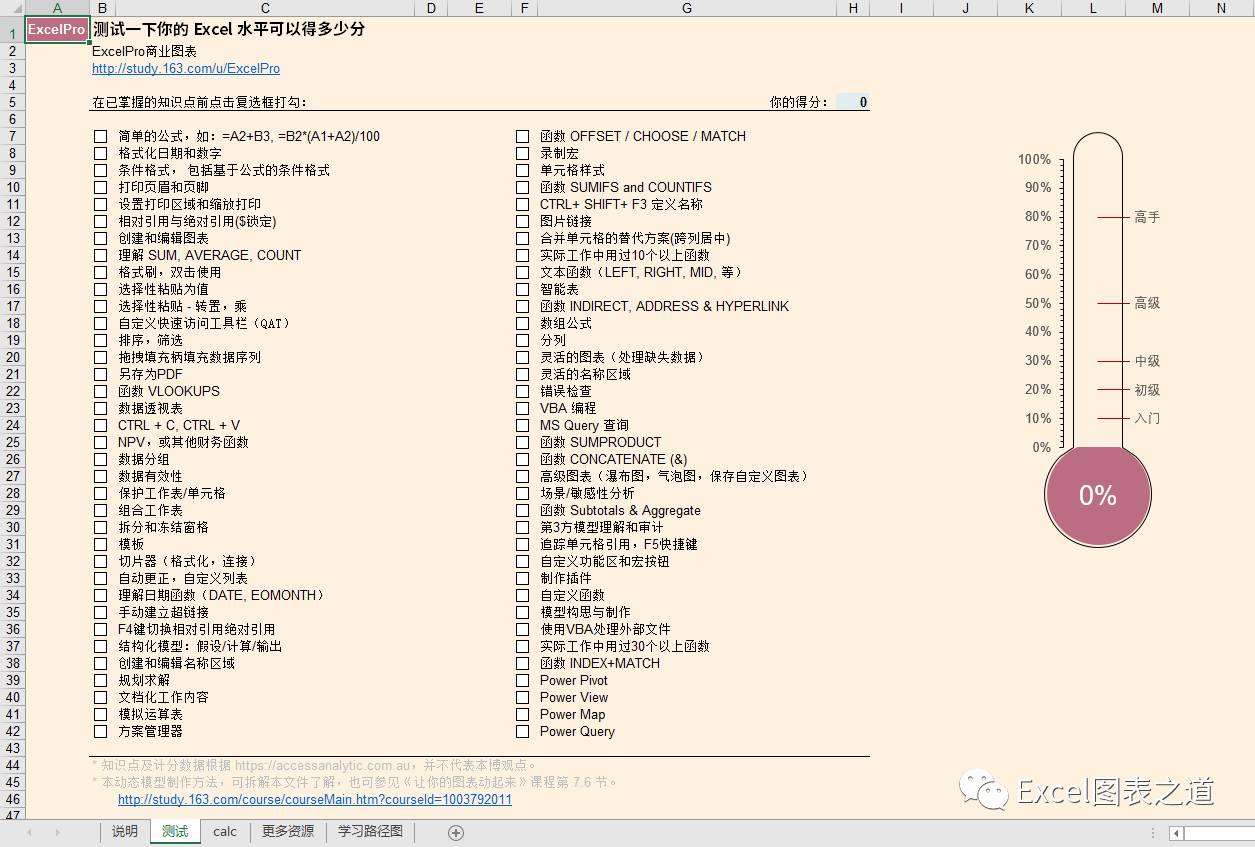Add a new sheet with plus icon
This screenshot has width=1255, height=847.
point(456,832)
